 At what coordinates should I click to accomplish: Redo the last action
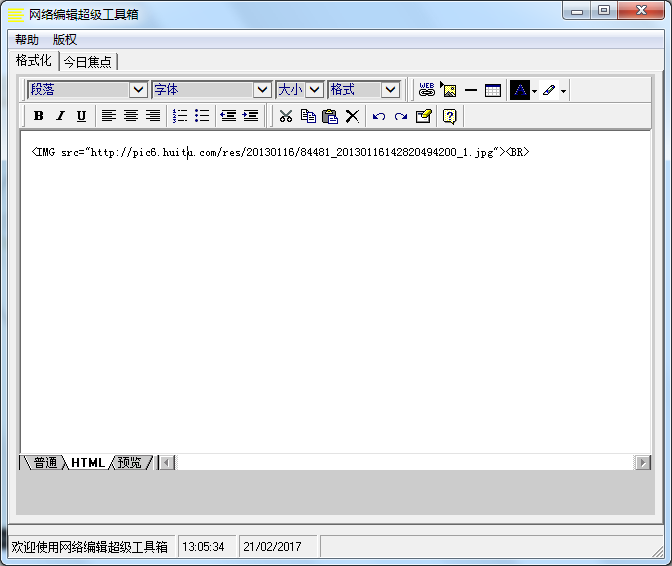click(x=401, y=116)
